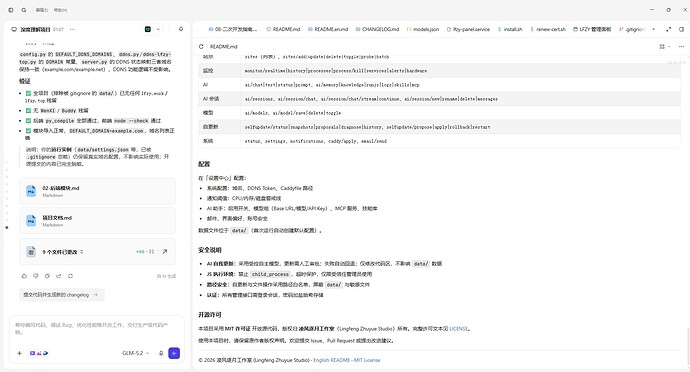Screen dimensions: 690x372
Task: Click the split panel icon at tab bar end
Action: tap(681, 29)
